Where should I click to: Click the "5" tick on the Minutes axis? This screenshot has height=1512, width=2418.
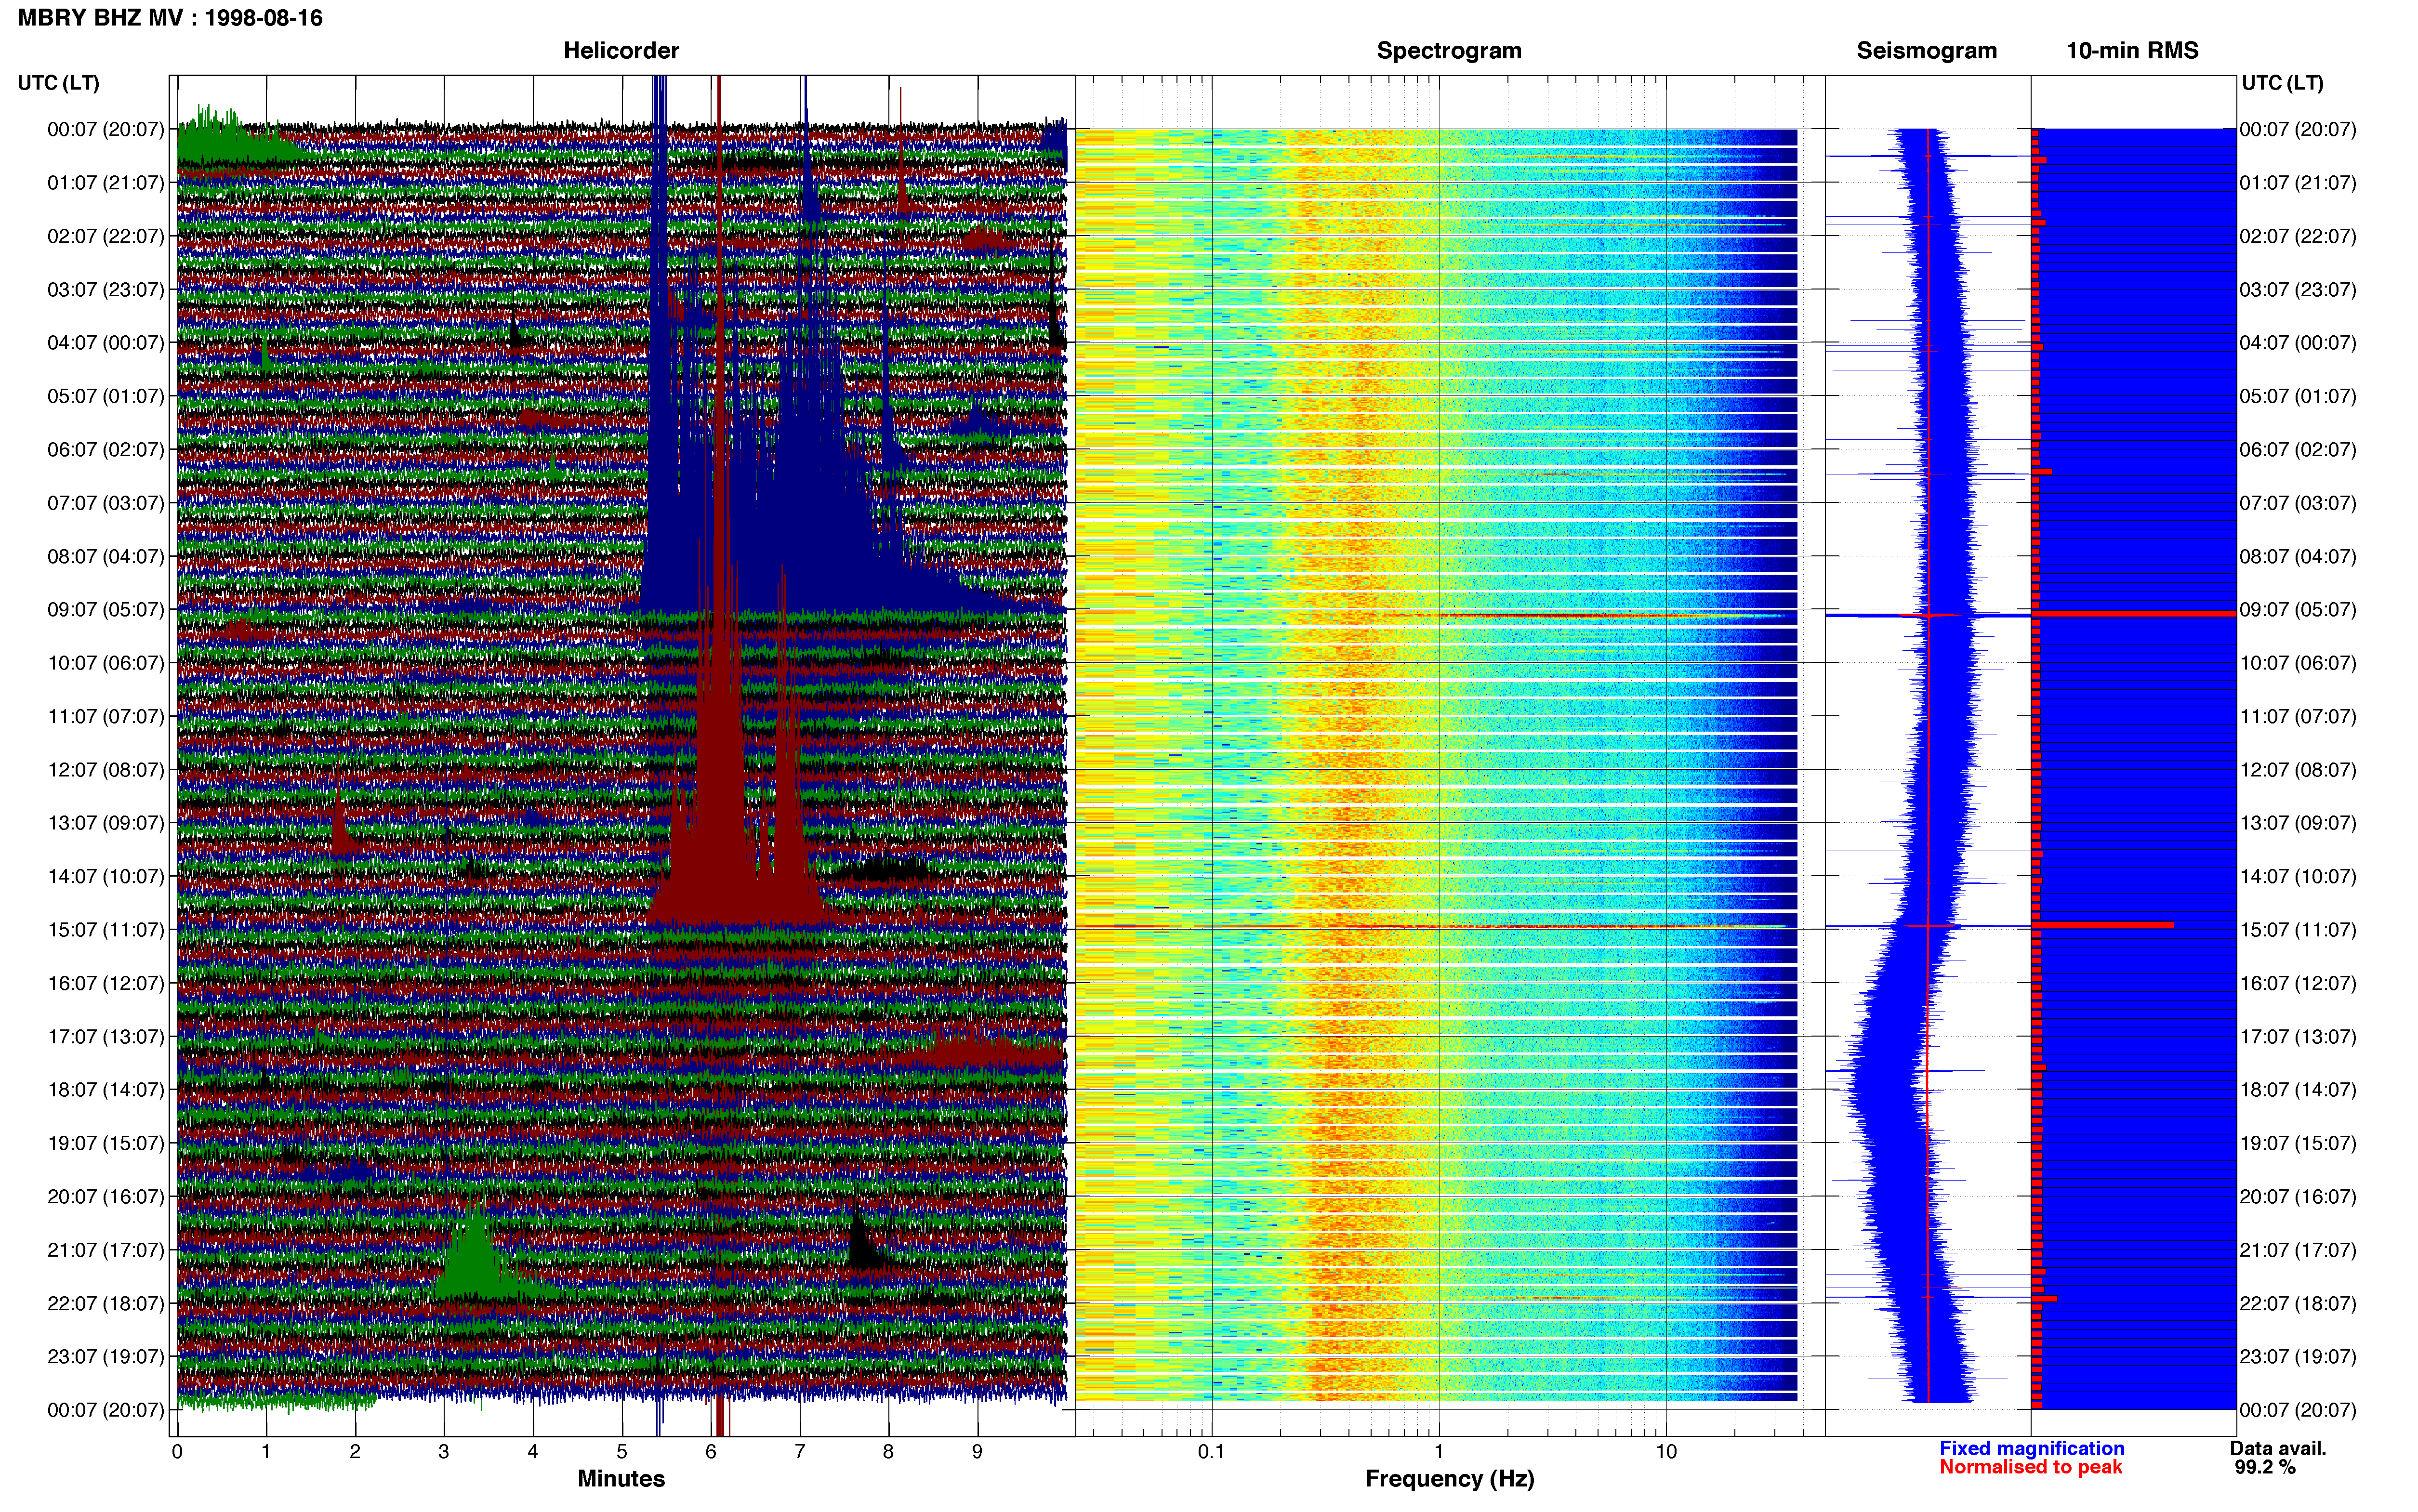[x=622, y=1452]
